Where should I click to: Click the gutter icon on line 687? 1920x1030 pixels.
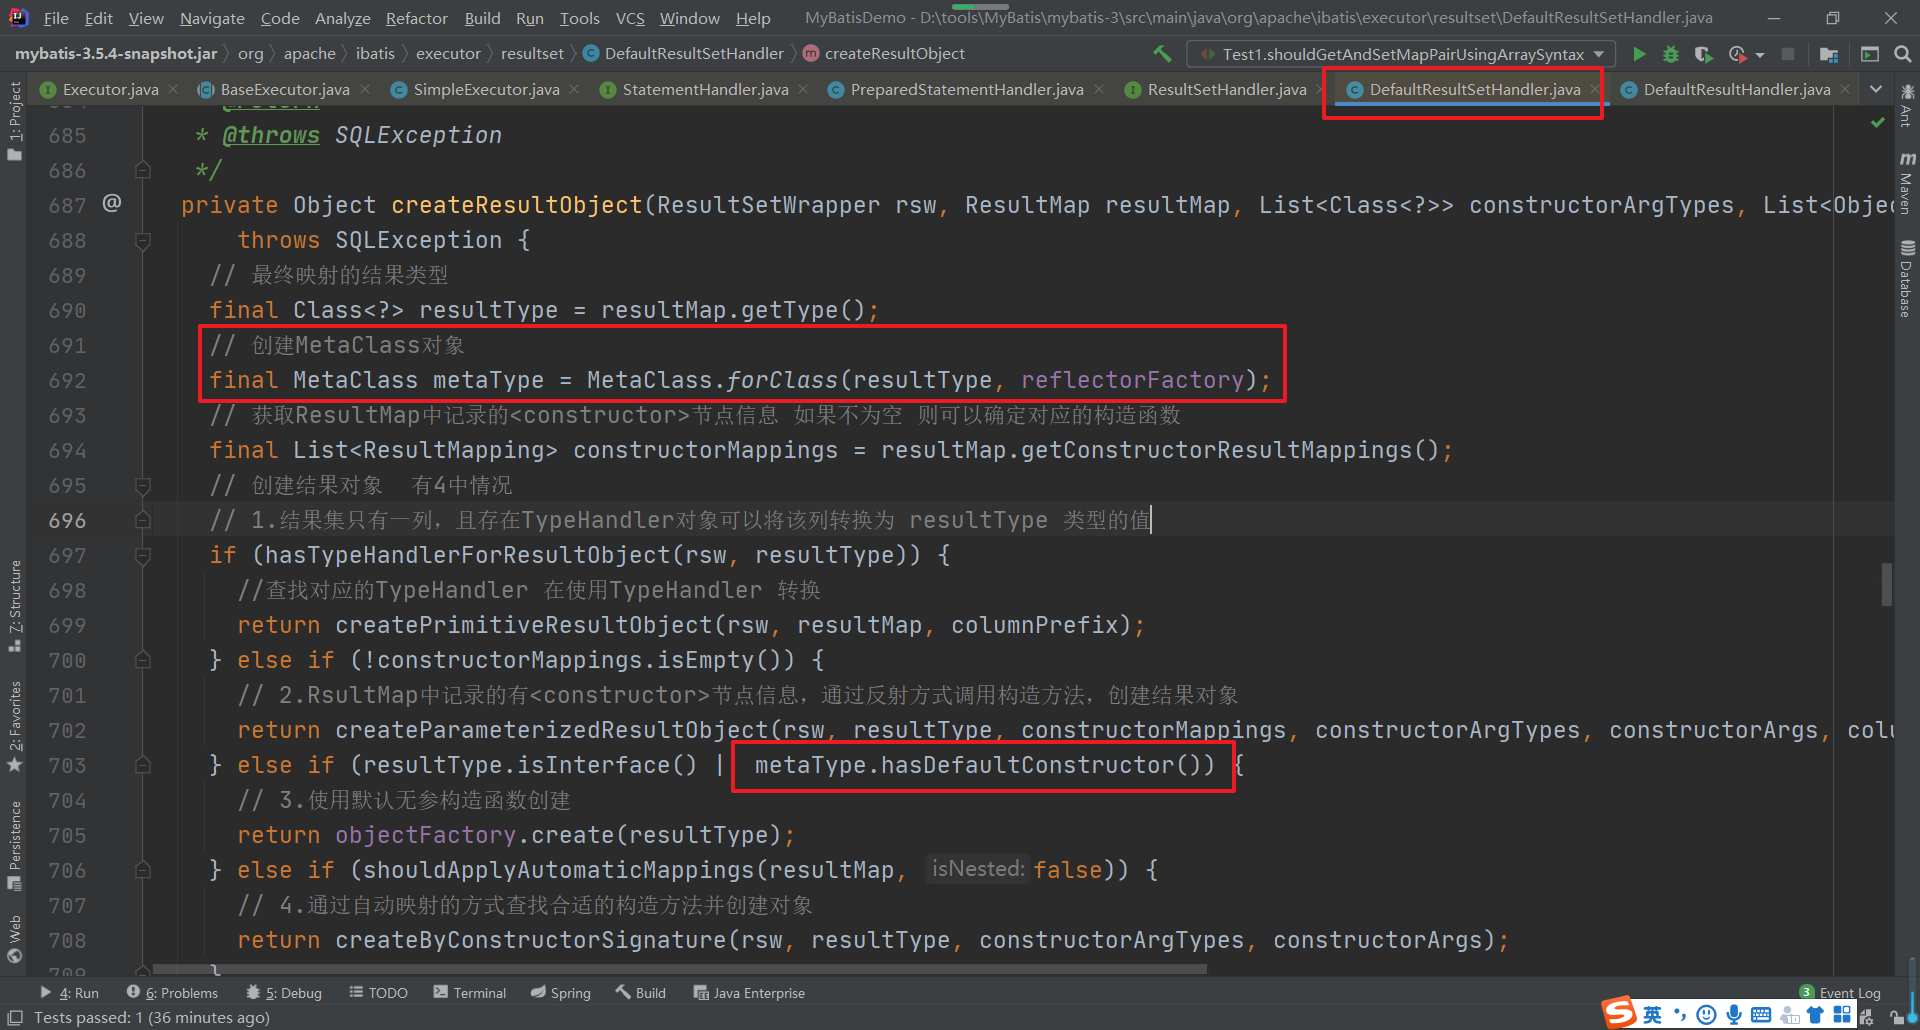pyautogui.click(x=112, y=204)
